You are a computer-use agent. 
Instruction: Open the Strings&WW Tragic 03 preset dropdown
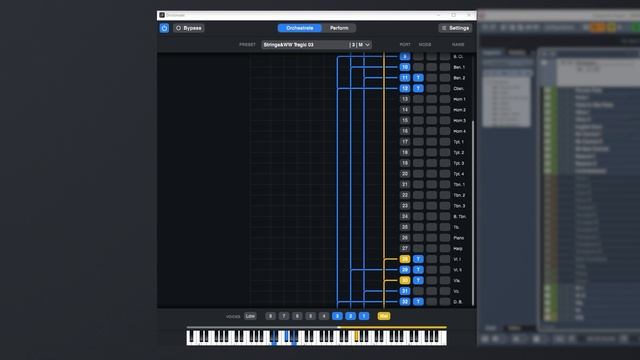point(316,44)
